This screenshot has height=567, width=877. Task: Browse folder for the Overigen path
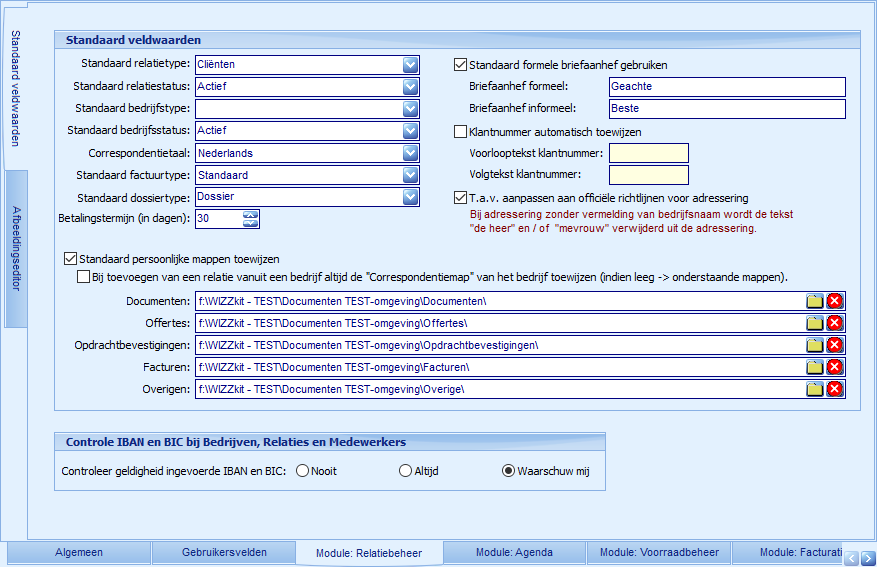pos(815,389)
